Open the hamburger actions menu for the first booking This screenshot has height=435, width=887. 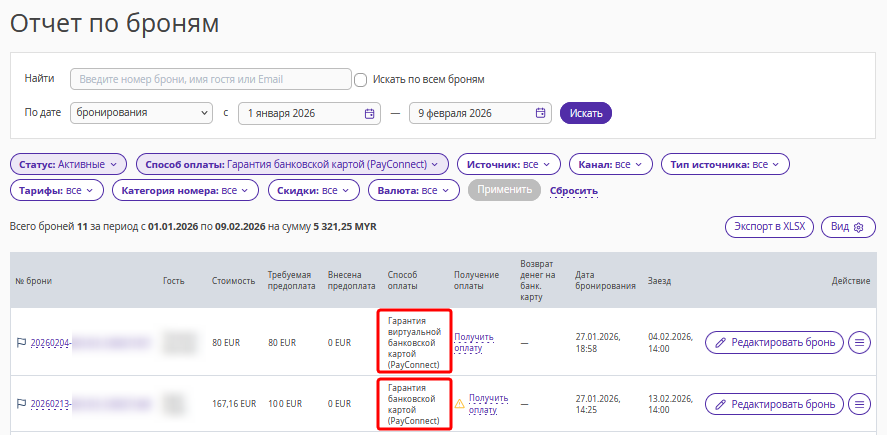point(860,342)
